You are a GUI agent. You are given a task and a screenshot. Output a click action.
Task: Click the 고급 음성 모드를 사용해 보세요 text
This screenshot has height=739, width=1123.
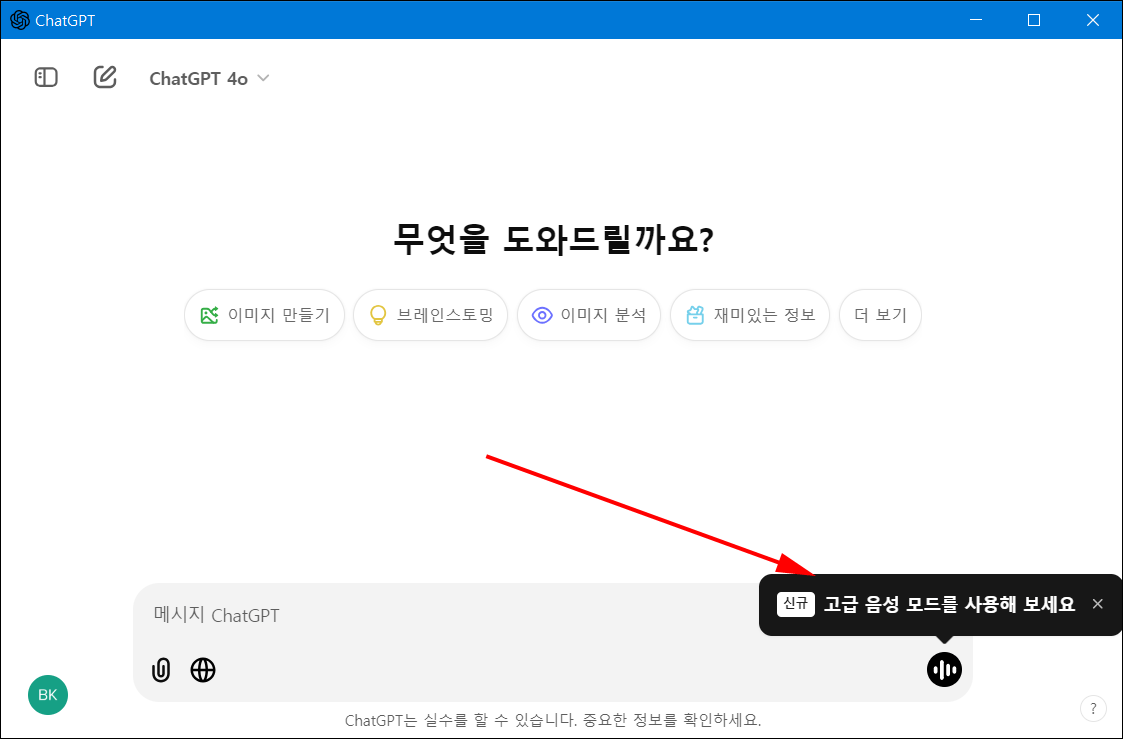[949, 604]
